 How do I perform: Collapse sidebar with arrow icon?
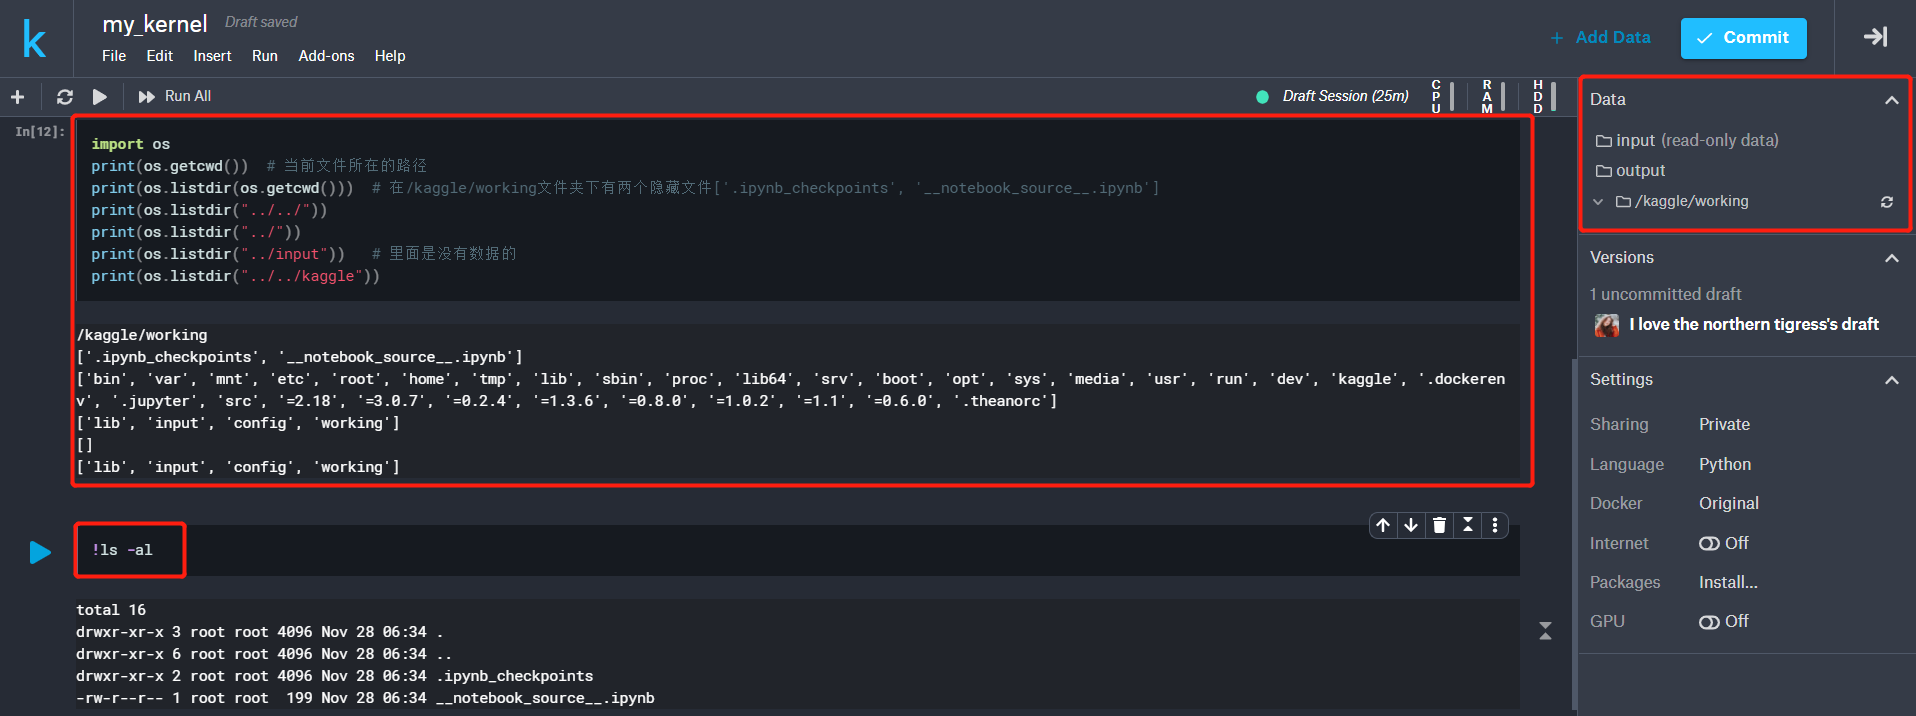[x=1875, y=37]
